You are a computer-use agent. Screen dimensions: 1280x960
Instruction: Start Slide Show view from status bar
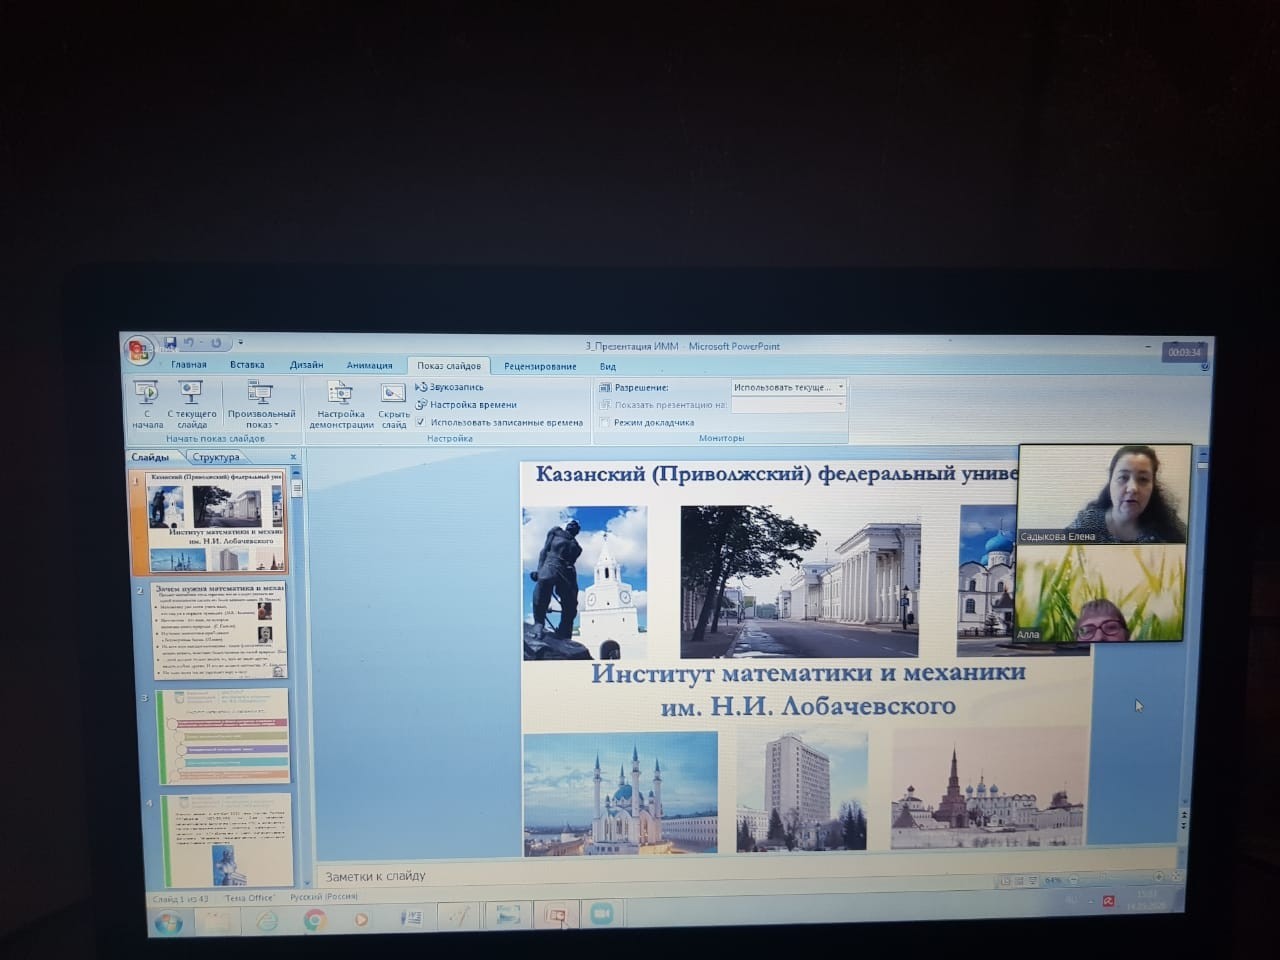click(1031, 881)
